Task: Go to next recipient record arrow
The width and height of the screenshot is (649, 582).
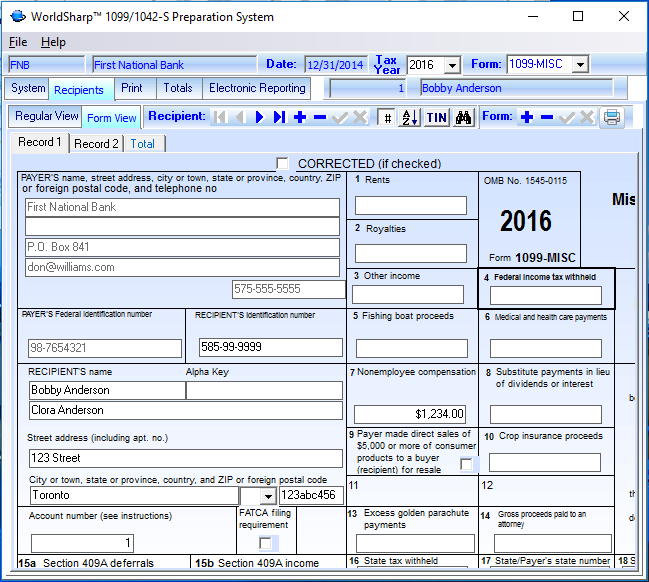Action: click(x=259, y=117)
